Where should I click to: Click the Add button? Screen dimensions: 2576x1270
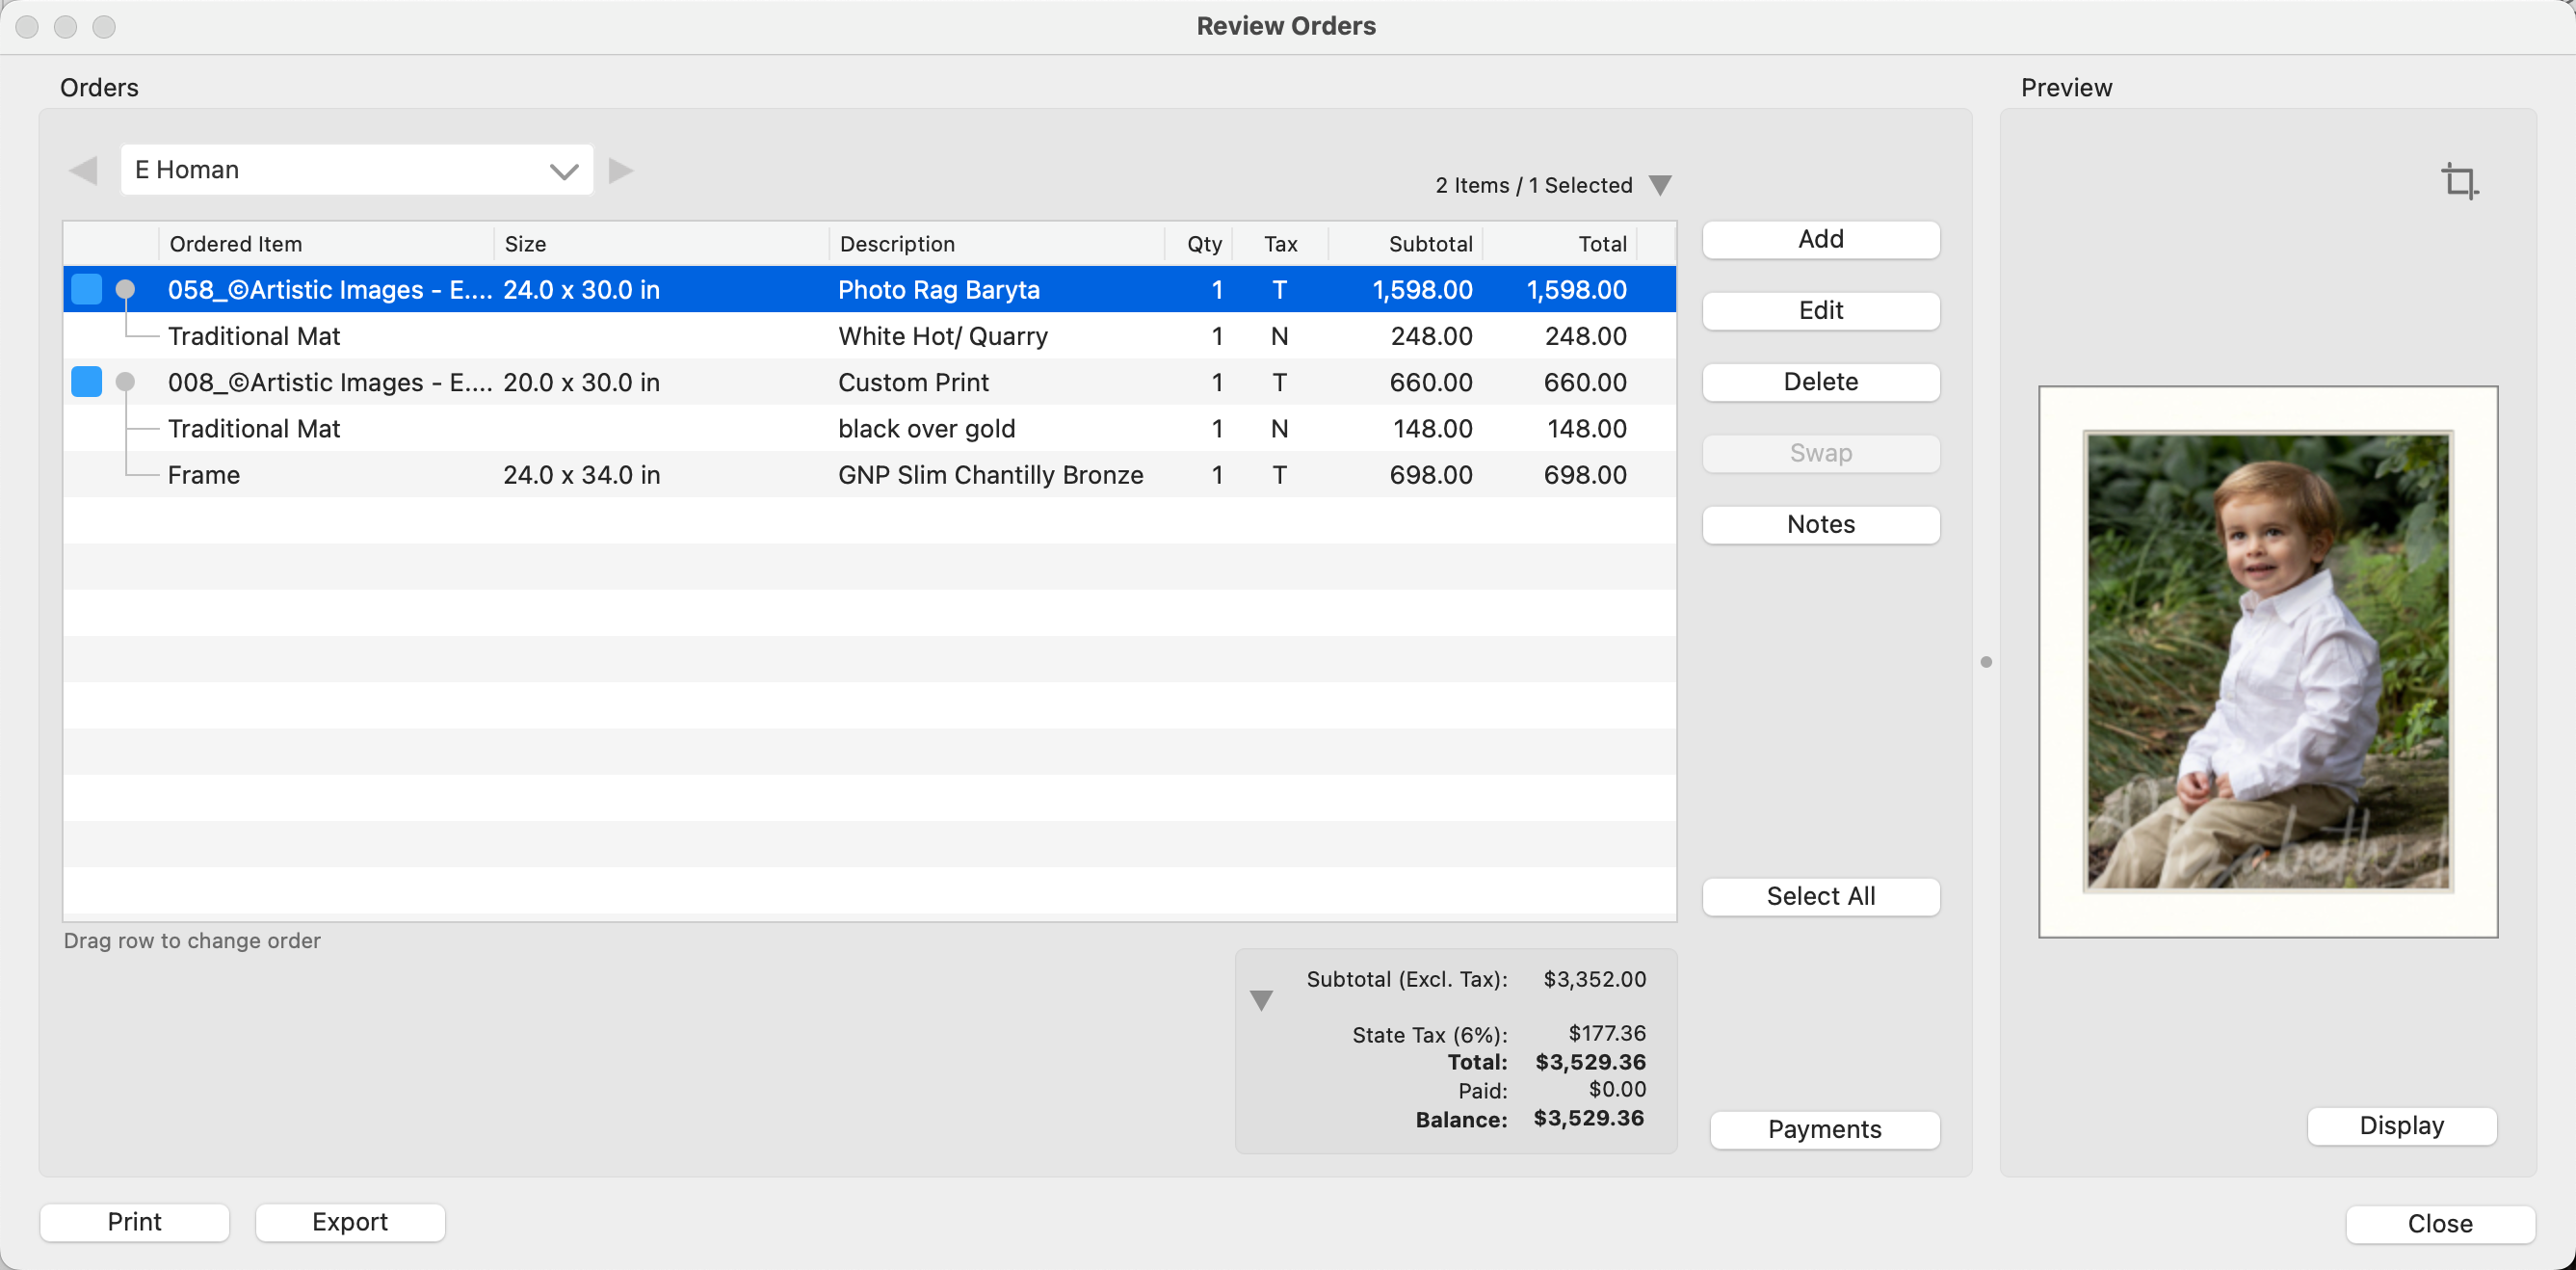click(x=1820, y=240)
